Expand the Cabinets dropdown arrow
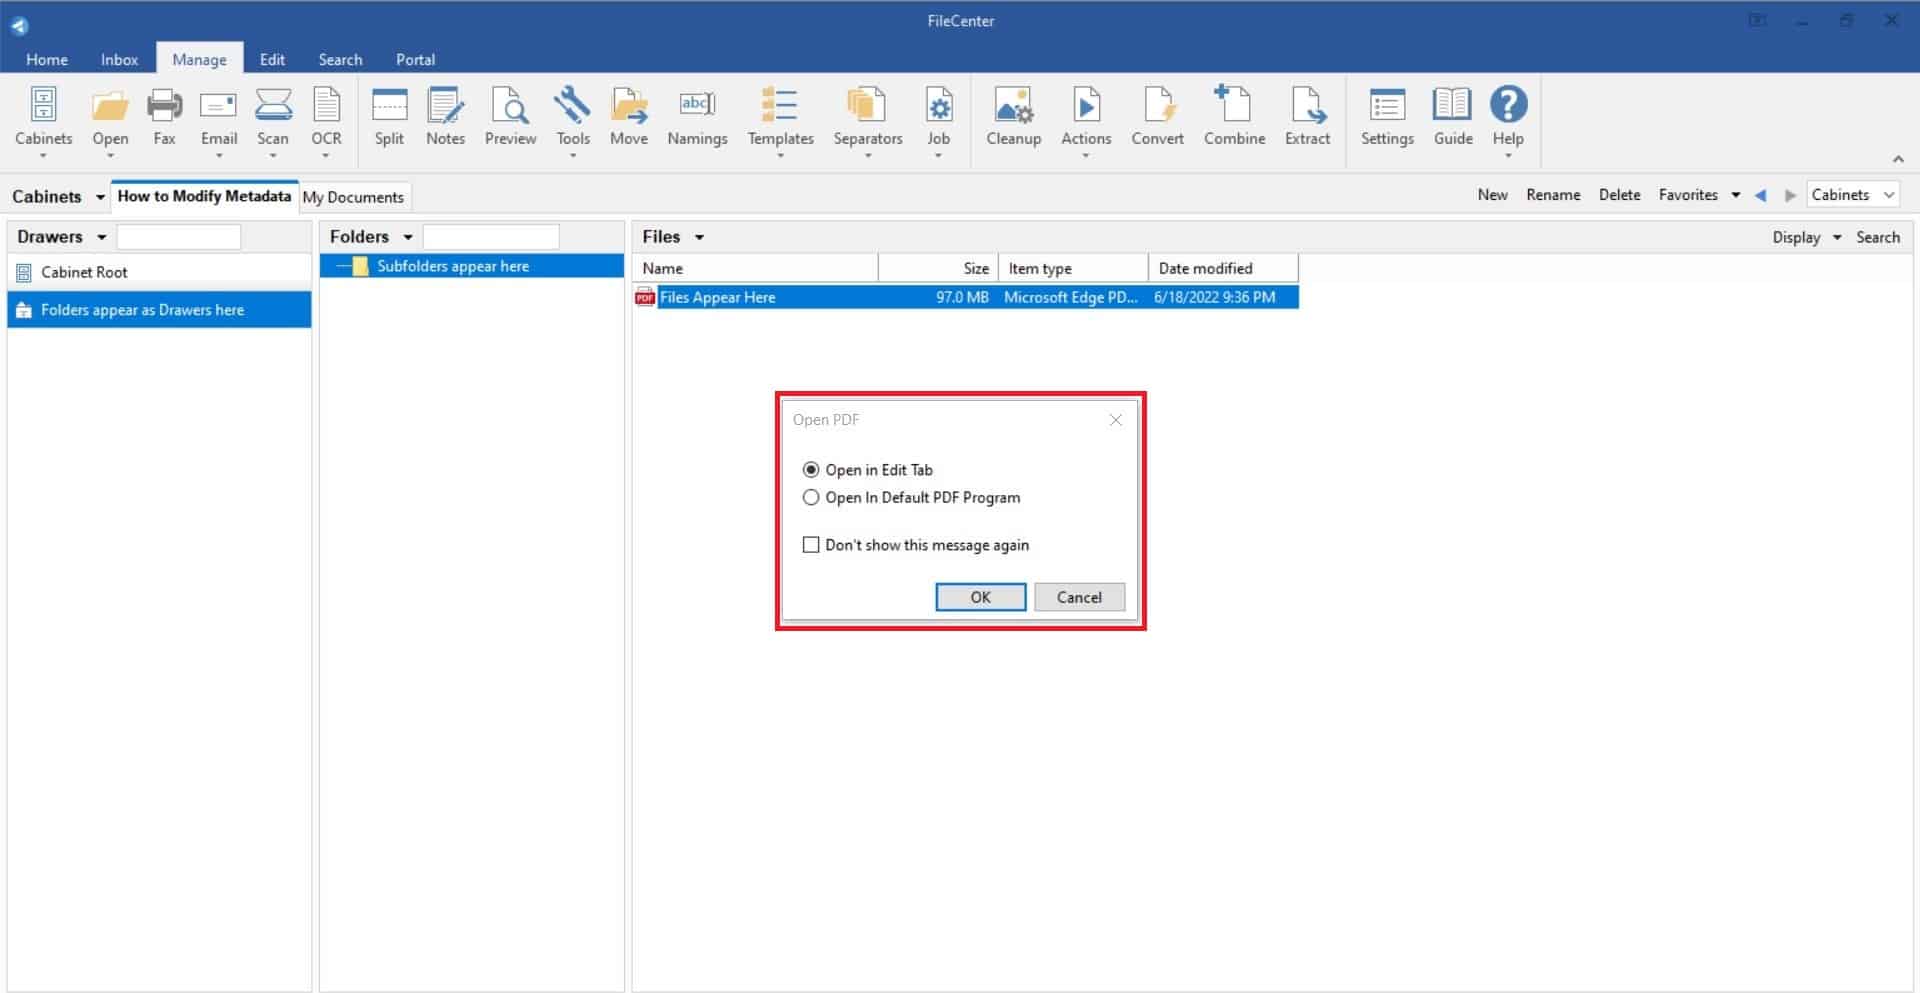This screenshot has height=993, width=1920. tap(100, 197)
